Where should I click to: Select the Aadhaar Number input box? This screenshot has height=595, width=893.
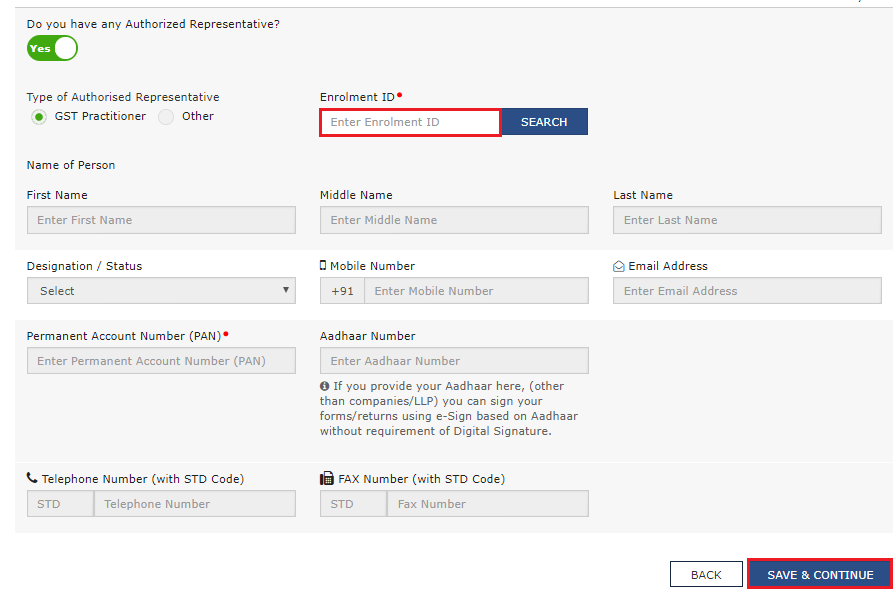point(454,361)
